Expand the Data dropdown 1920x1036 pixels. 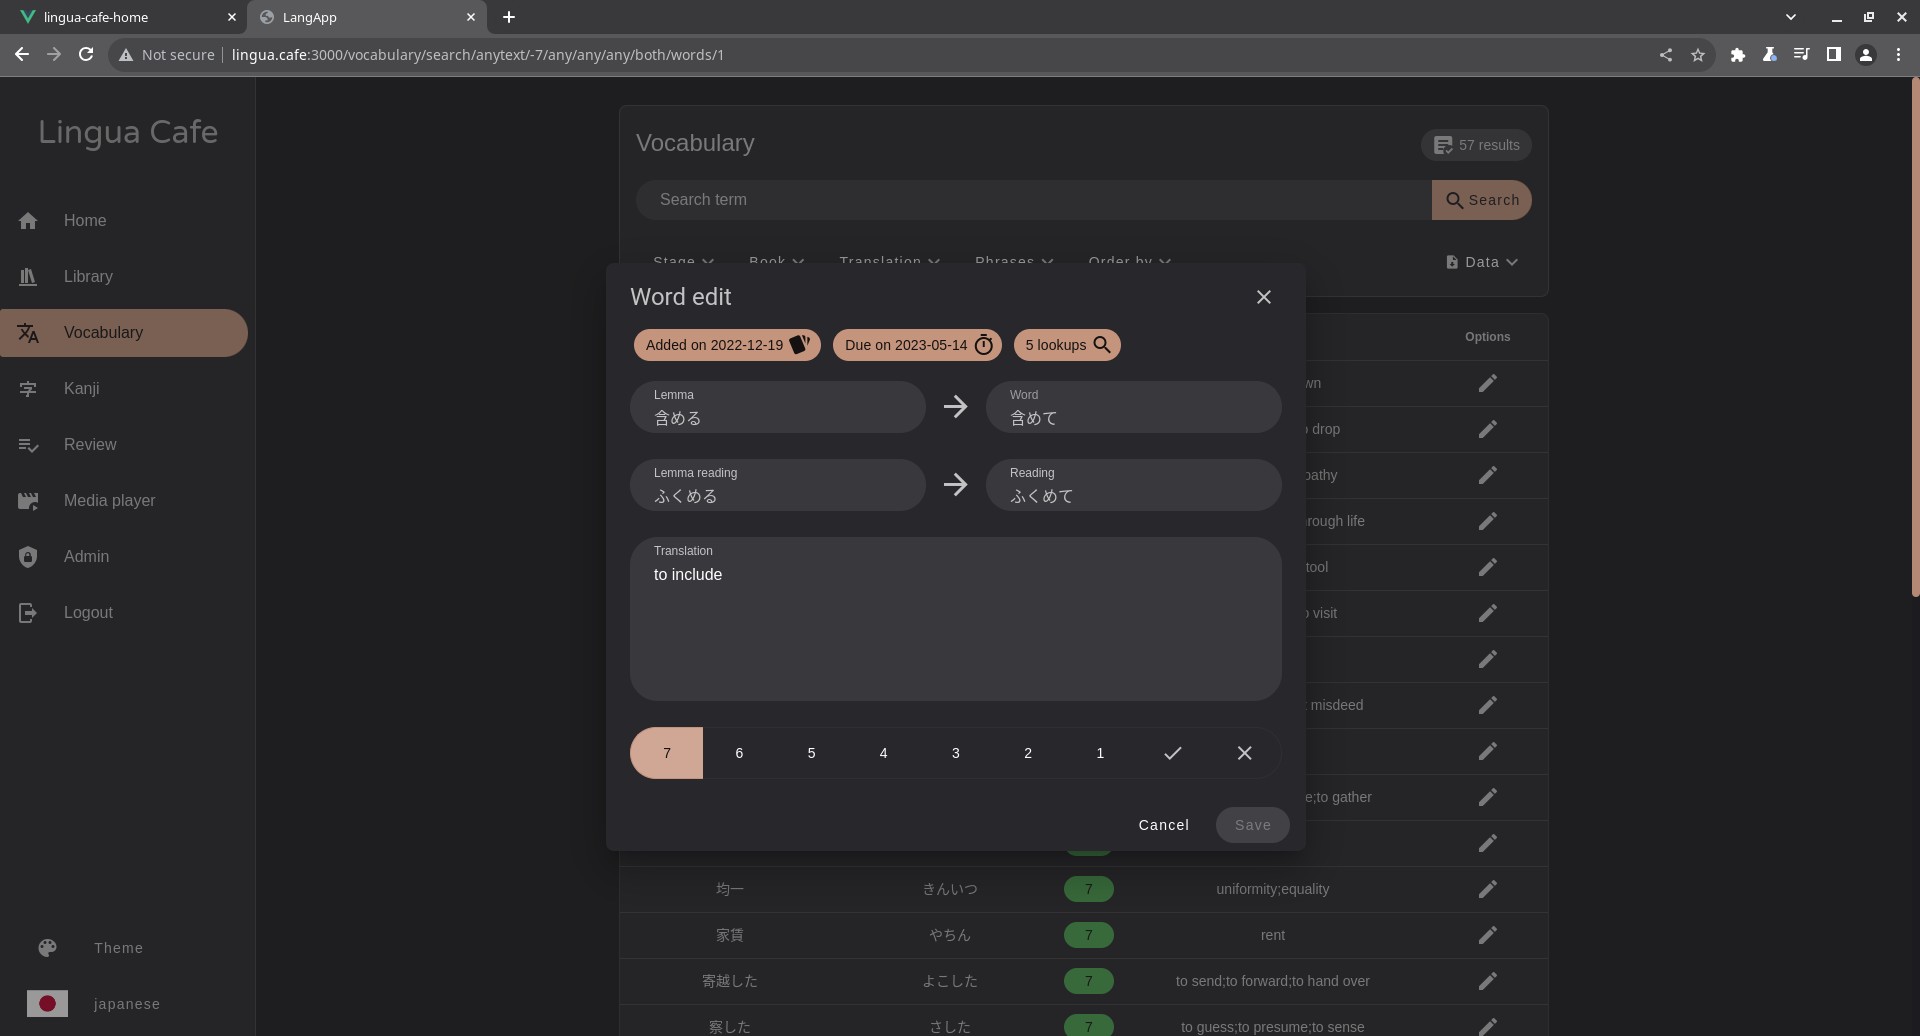[x=1481, y=262]
